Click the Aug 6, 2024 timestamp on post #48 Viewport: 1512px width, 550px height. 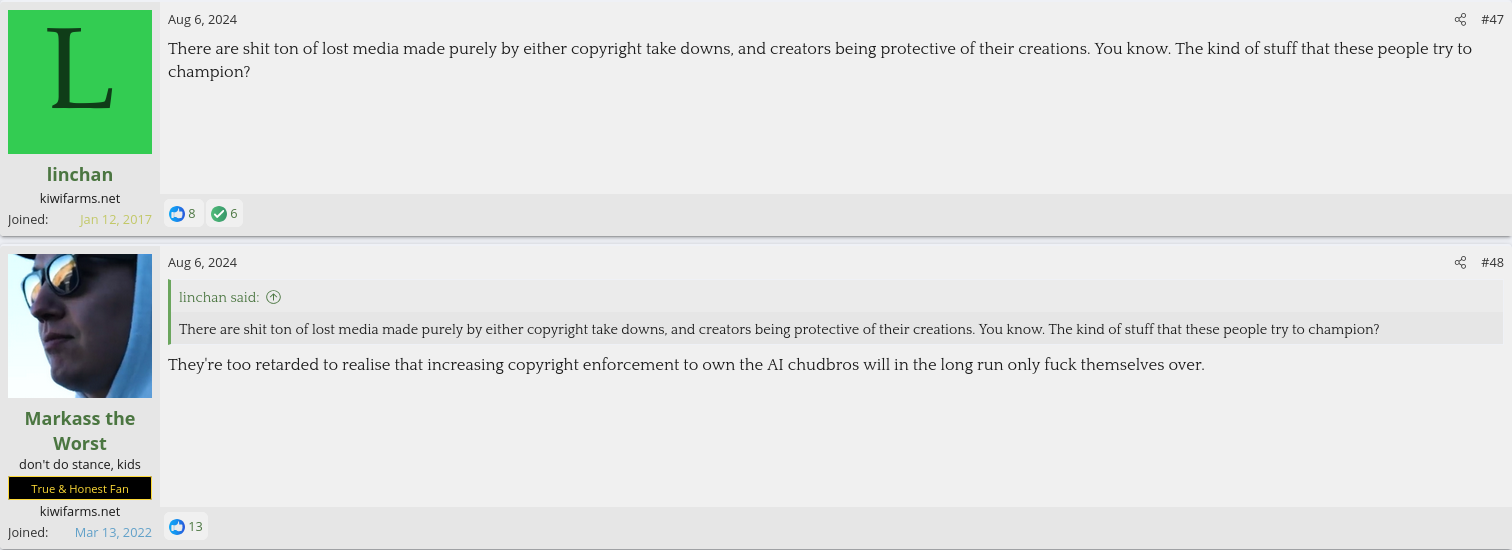pyautogui.click(x=202, y=263)
